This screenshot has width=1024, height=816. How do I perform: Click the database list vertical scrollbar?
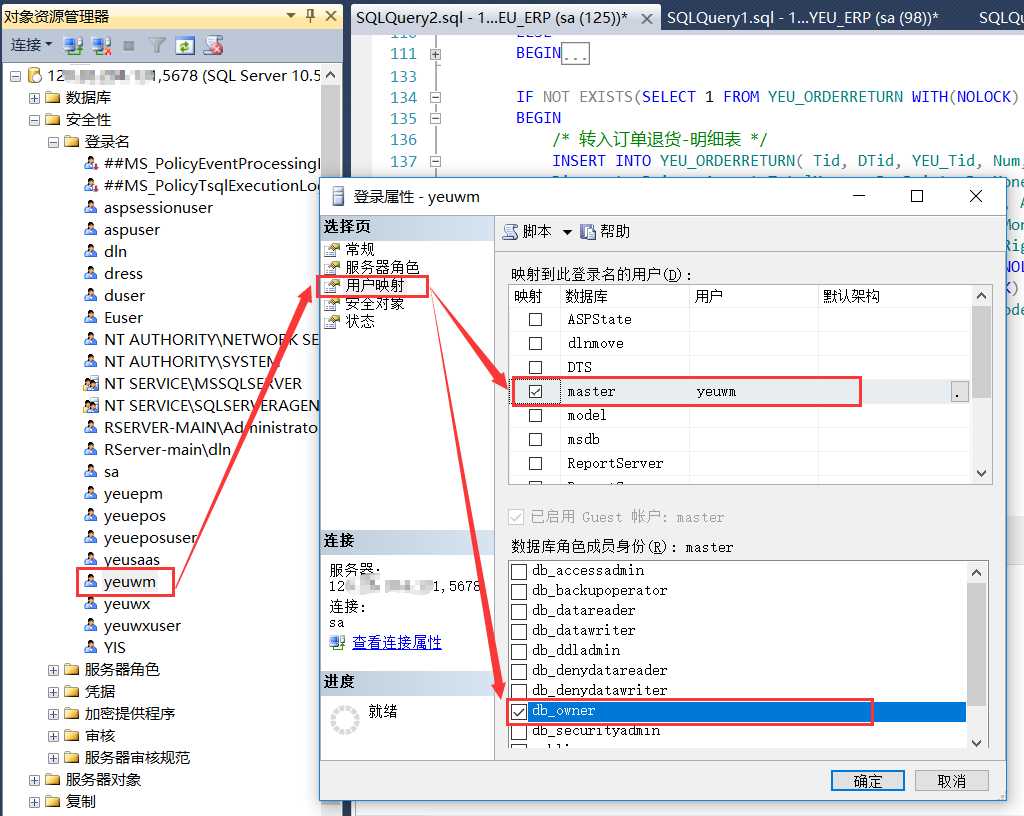[981, 385]
